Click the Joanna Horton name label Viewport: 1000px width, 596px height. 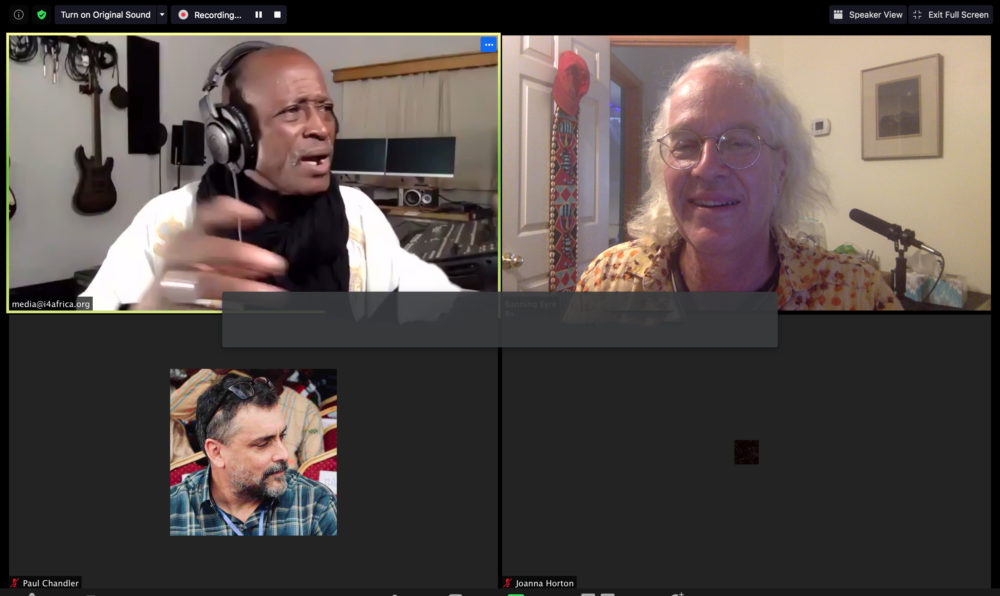(x=545, y=583)
